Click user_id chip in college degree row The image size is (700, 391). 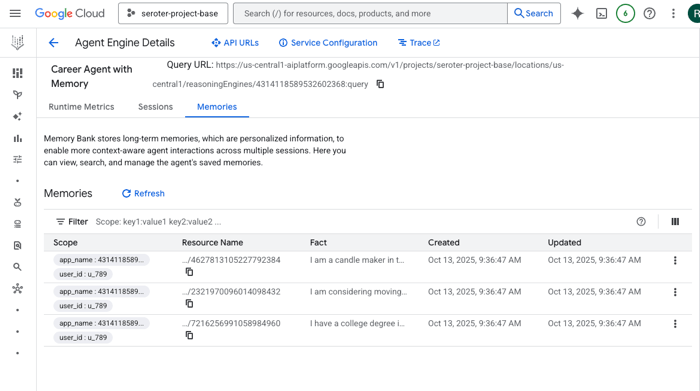pos(83,337)
